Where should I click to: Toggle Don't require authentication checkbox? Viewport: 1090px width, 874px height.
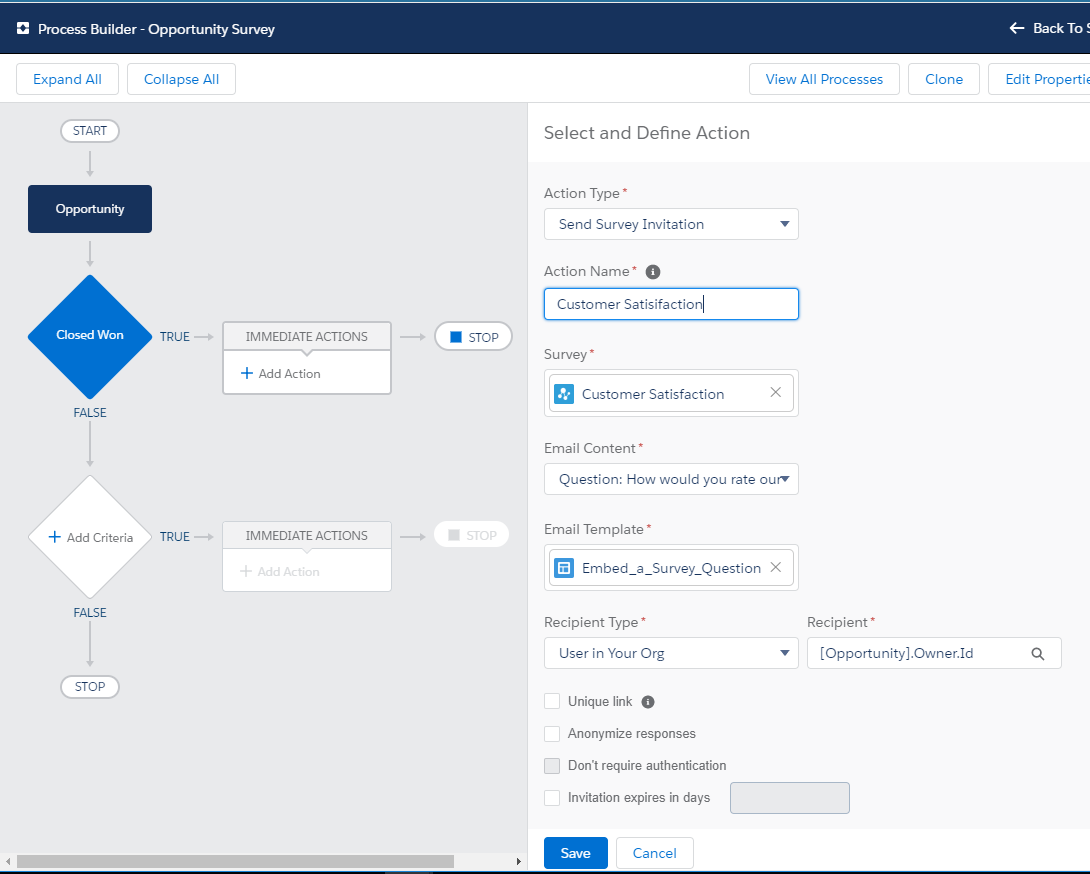coord(552,766)
